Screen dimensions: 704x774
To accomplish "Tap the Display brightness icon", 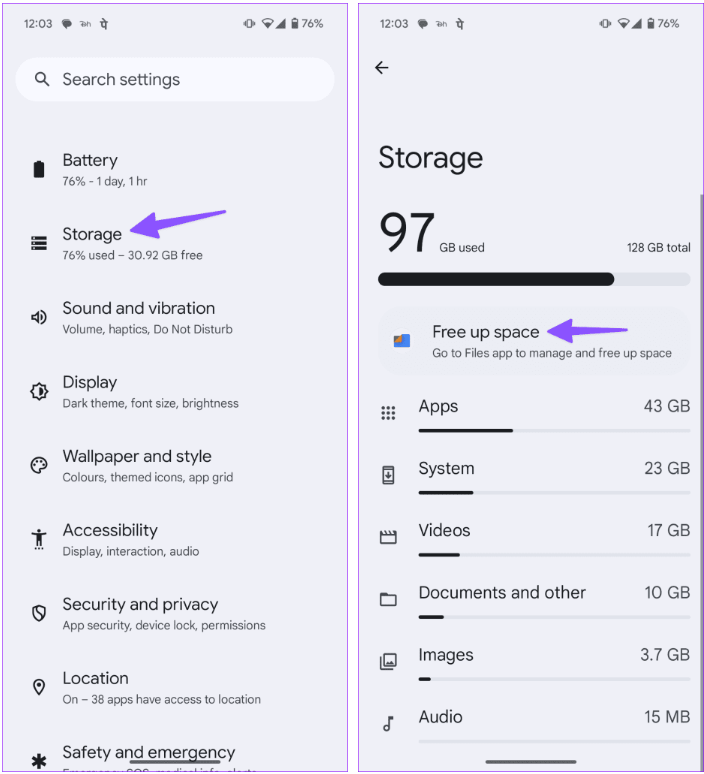I will [x=39, y=391].
